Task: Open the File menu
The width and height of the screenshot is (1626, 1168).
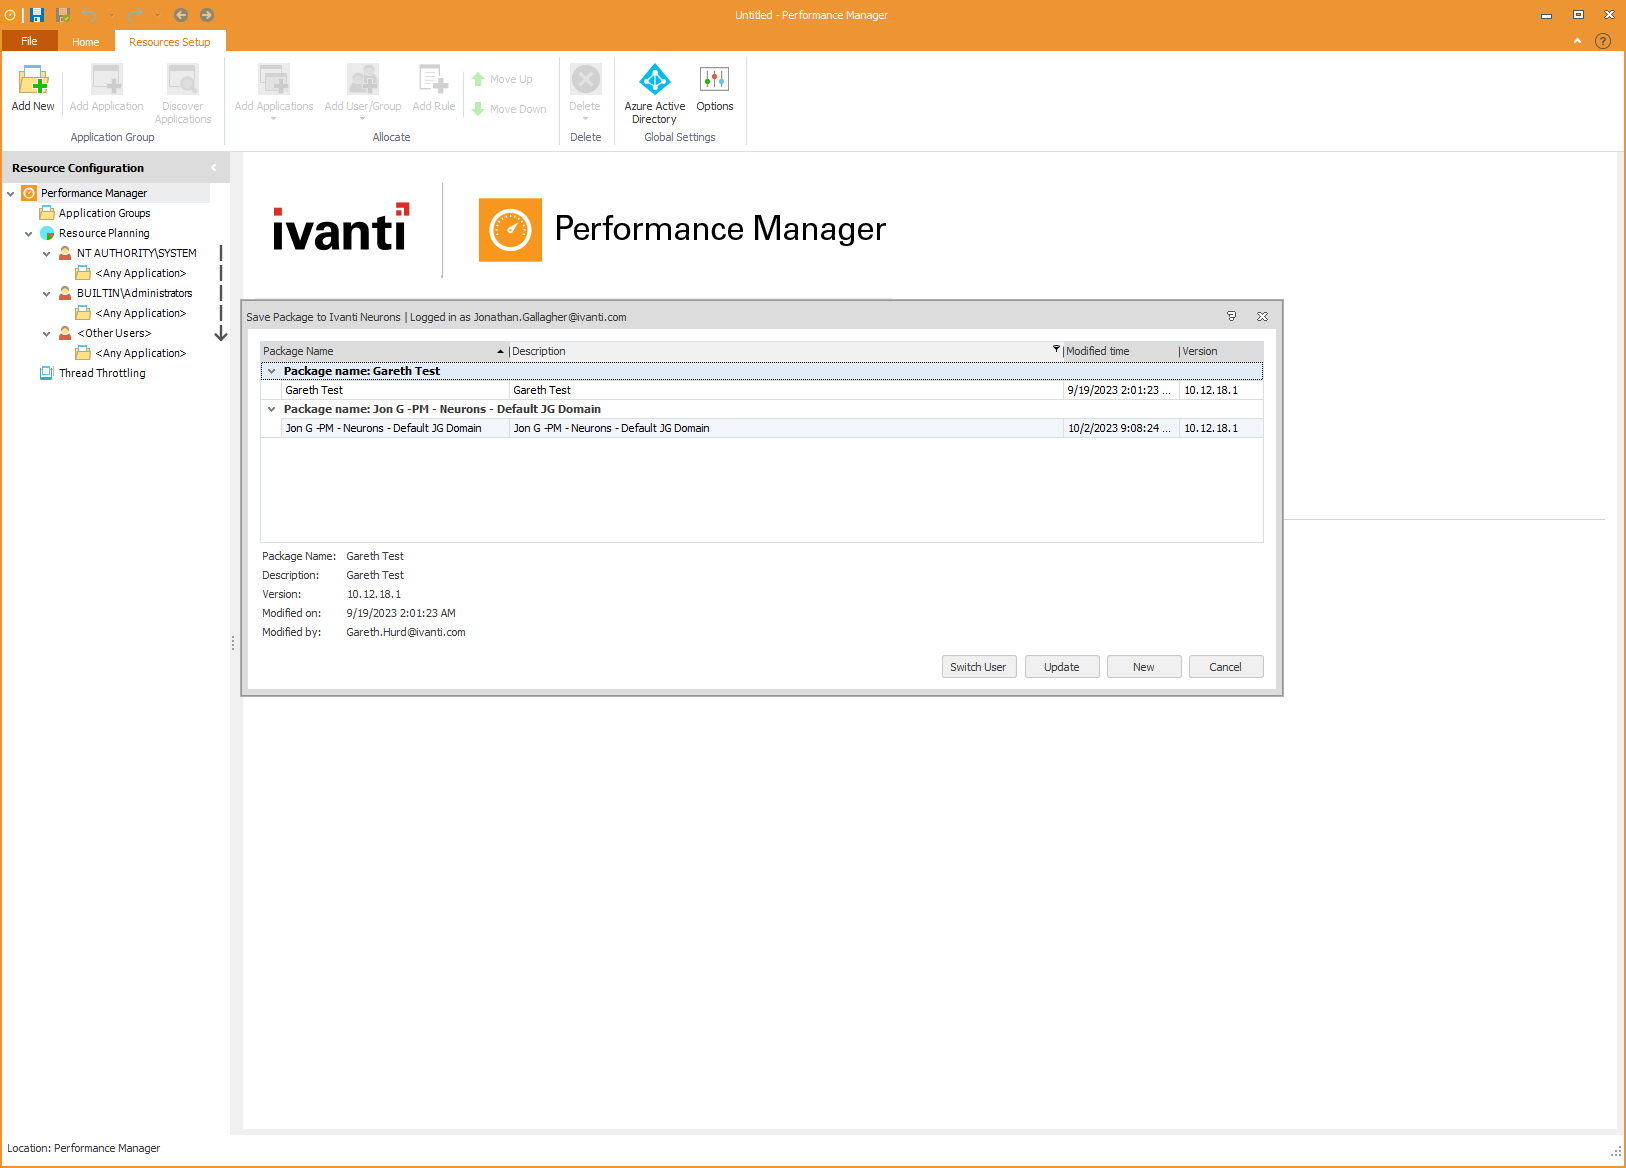Action: pyautogui.click(x=29, y=41)
